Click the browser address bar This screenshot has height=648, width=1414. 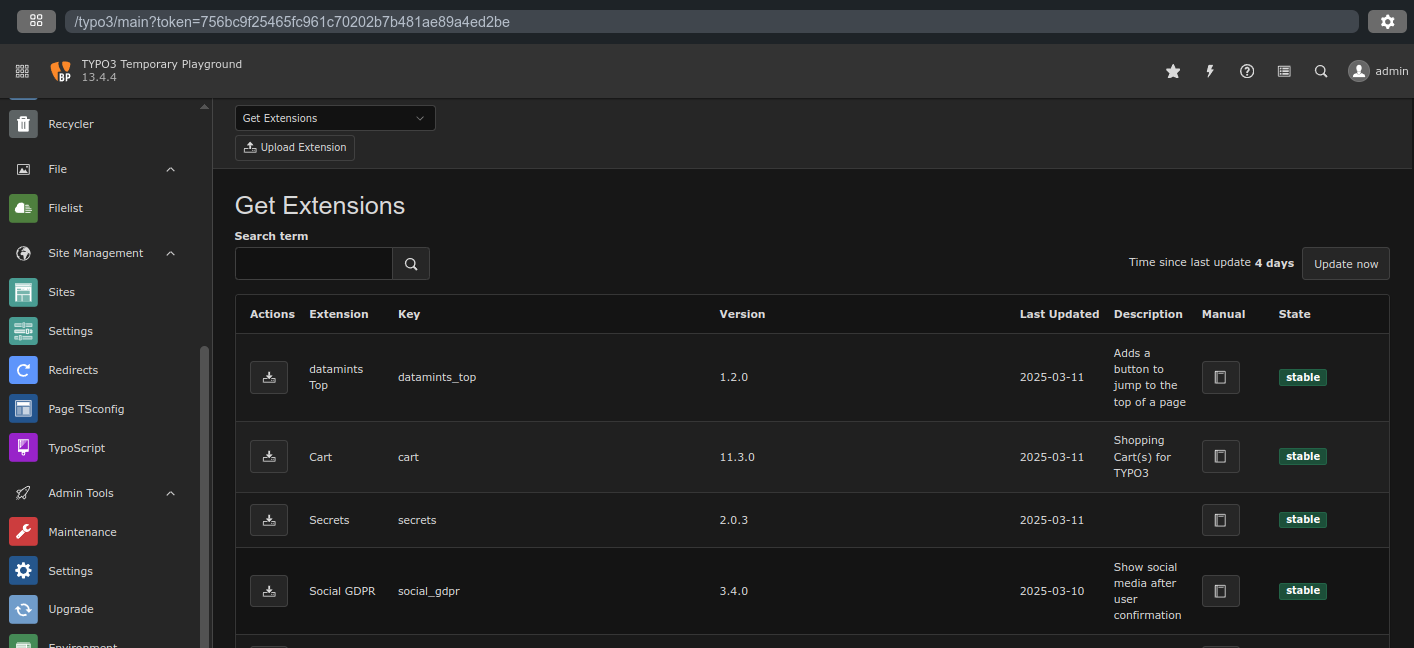[711, 21]
